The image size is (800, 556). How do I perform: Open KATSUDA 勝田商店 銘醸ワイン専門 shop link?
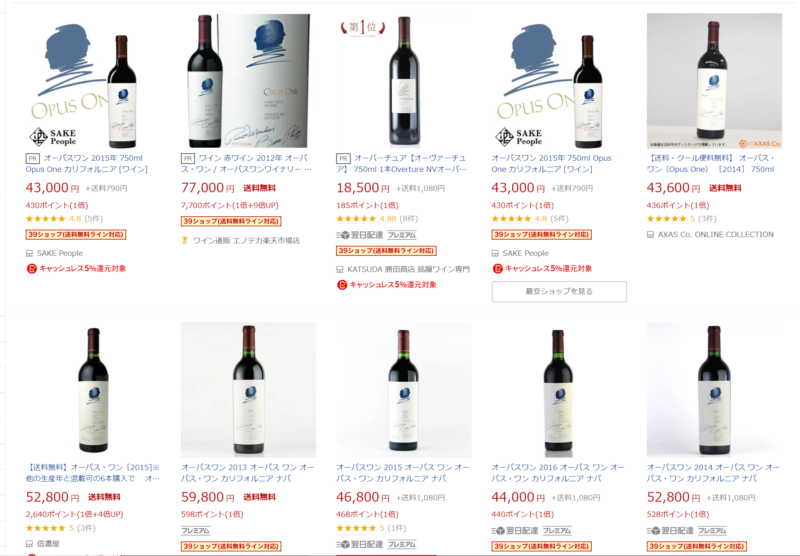click(408, 269)
